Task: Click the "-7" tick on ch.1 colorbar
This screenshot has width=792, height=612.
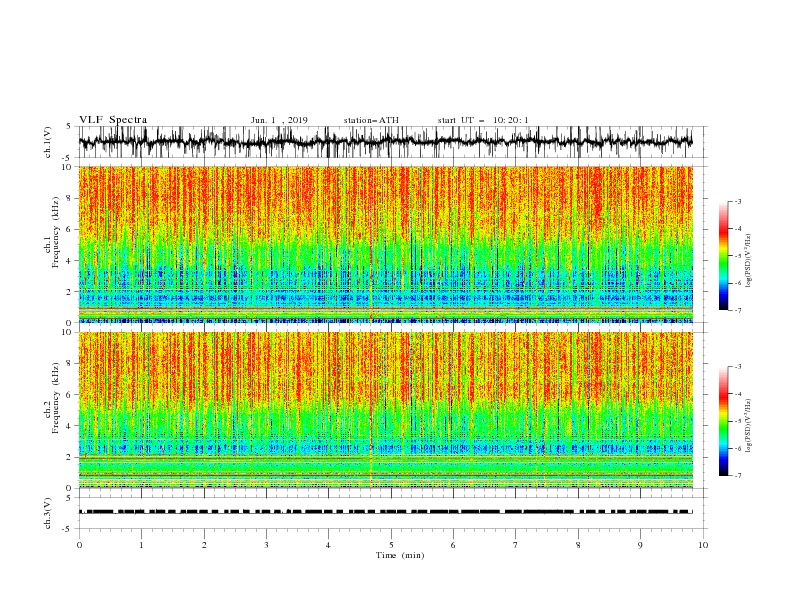Action: pos(737,310)
